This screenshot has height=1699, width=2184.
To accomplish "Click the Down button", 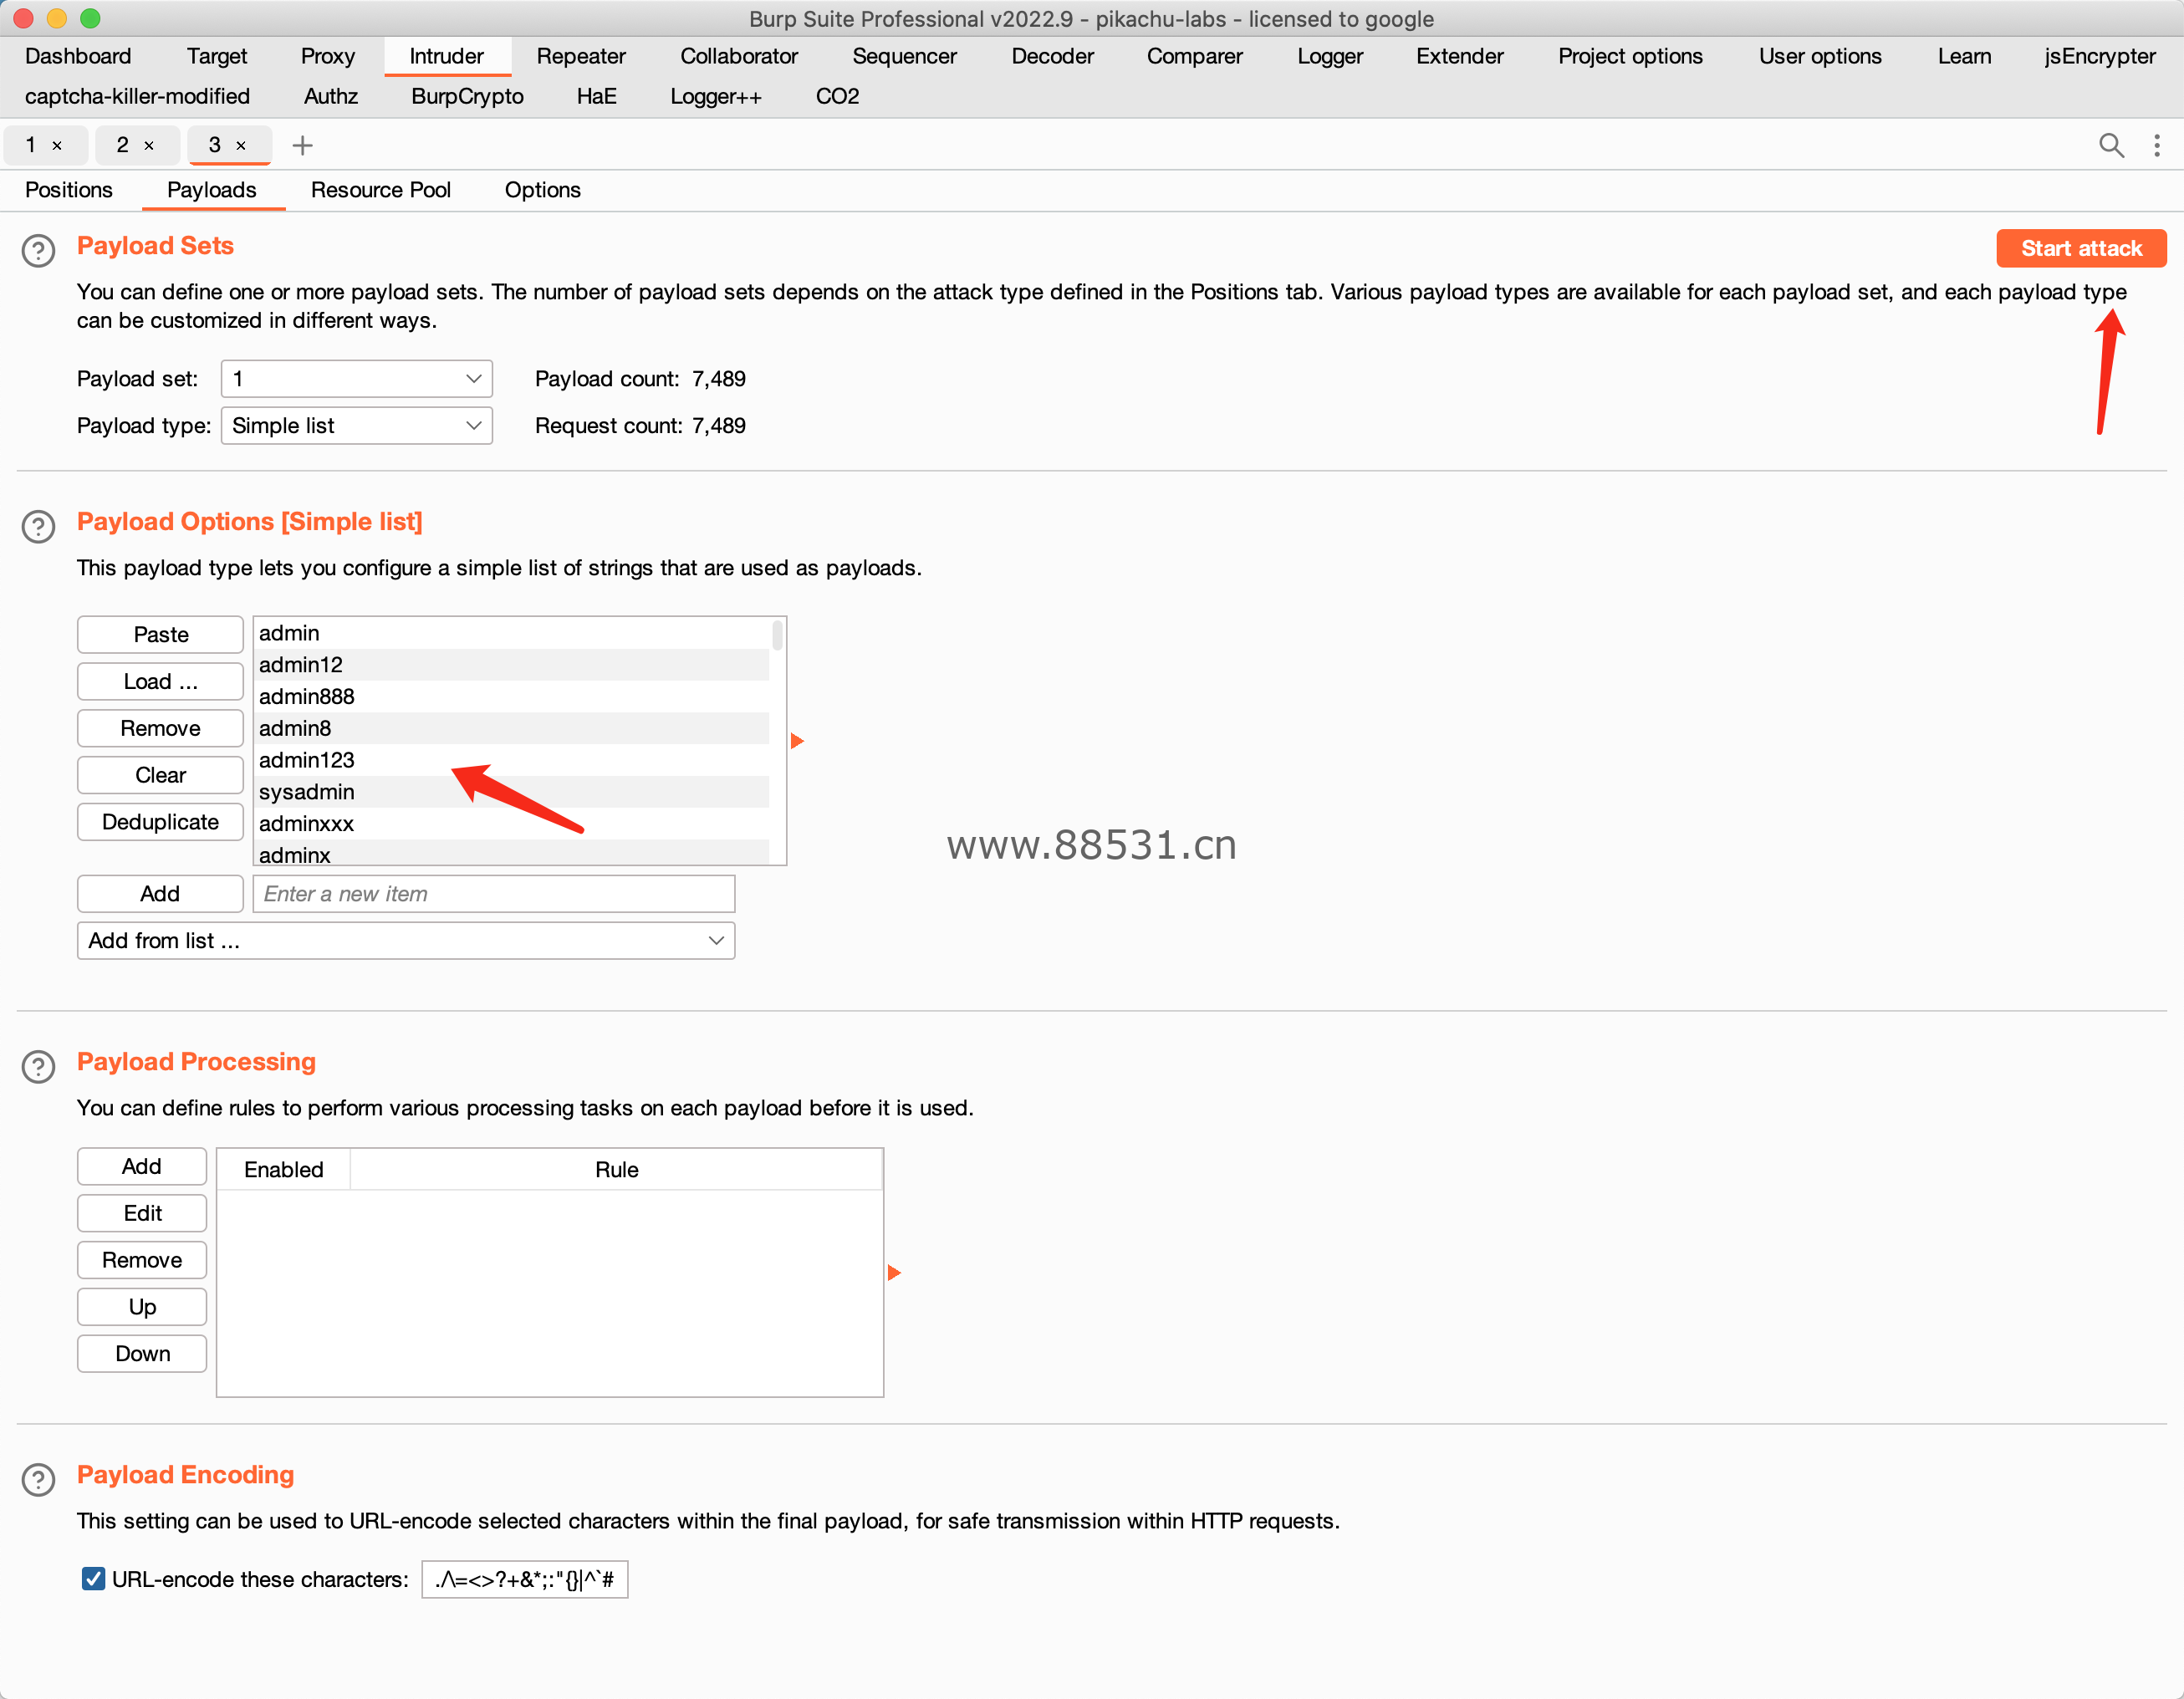I will [142, 1354].
